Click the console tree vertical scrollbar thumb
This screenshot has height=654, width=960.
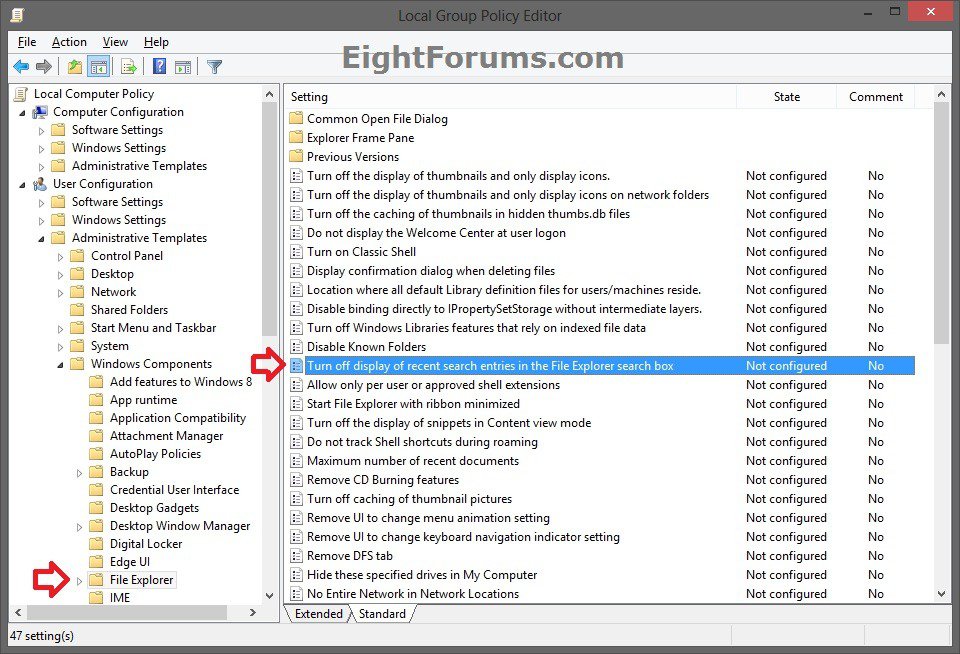pyautogui.click(x=269, y=219)
